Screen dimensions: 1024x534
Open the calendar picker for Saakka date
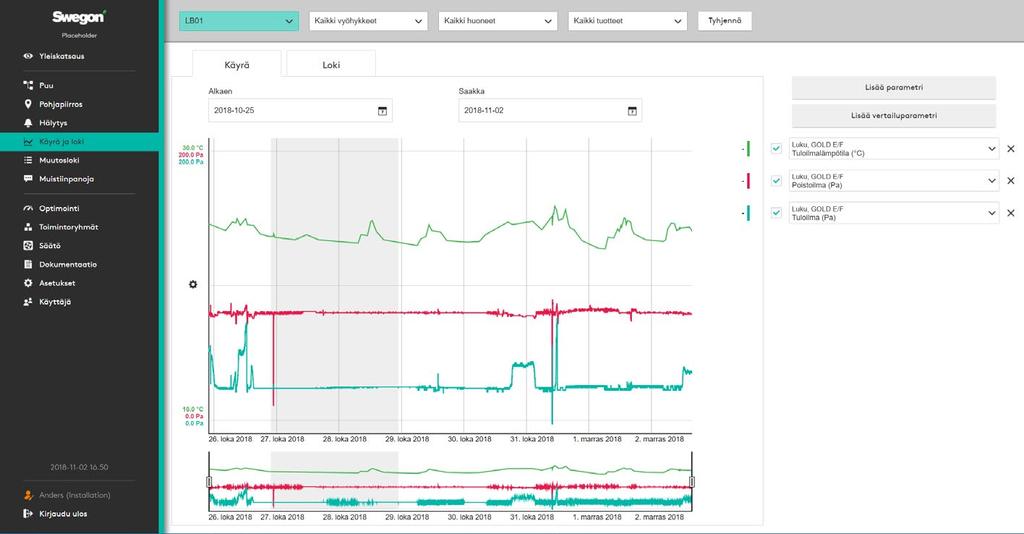coord(632,111)
